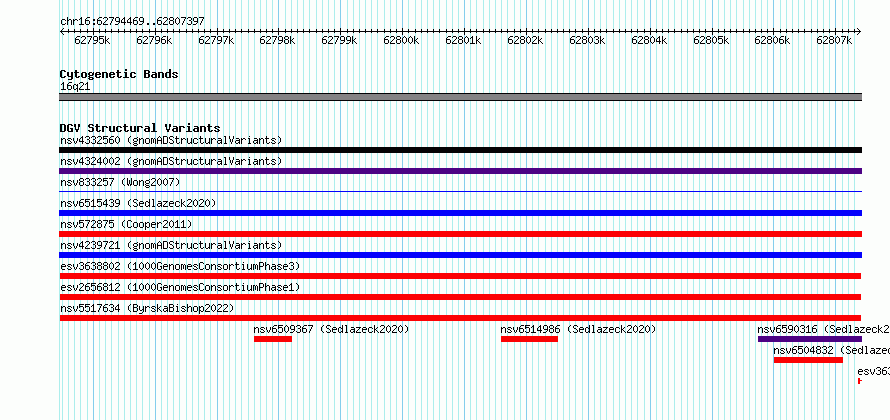Open the nsv833257 (Wong2007) label
Image resolution: width=890 pixels, height=420 pixels.
click(120, 182)
